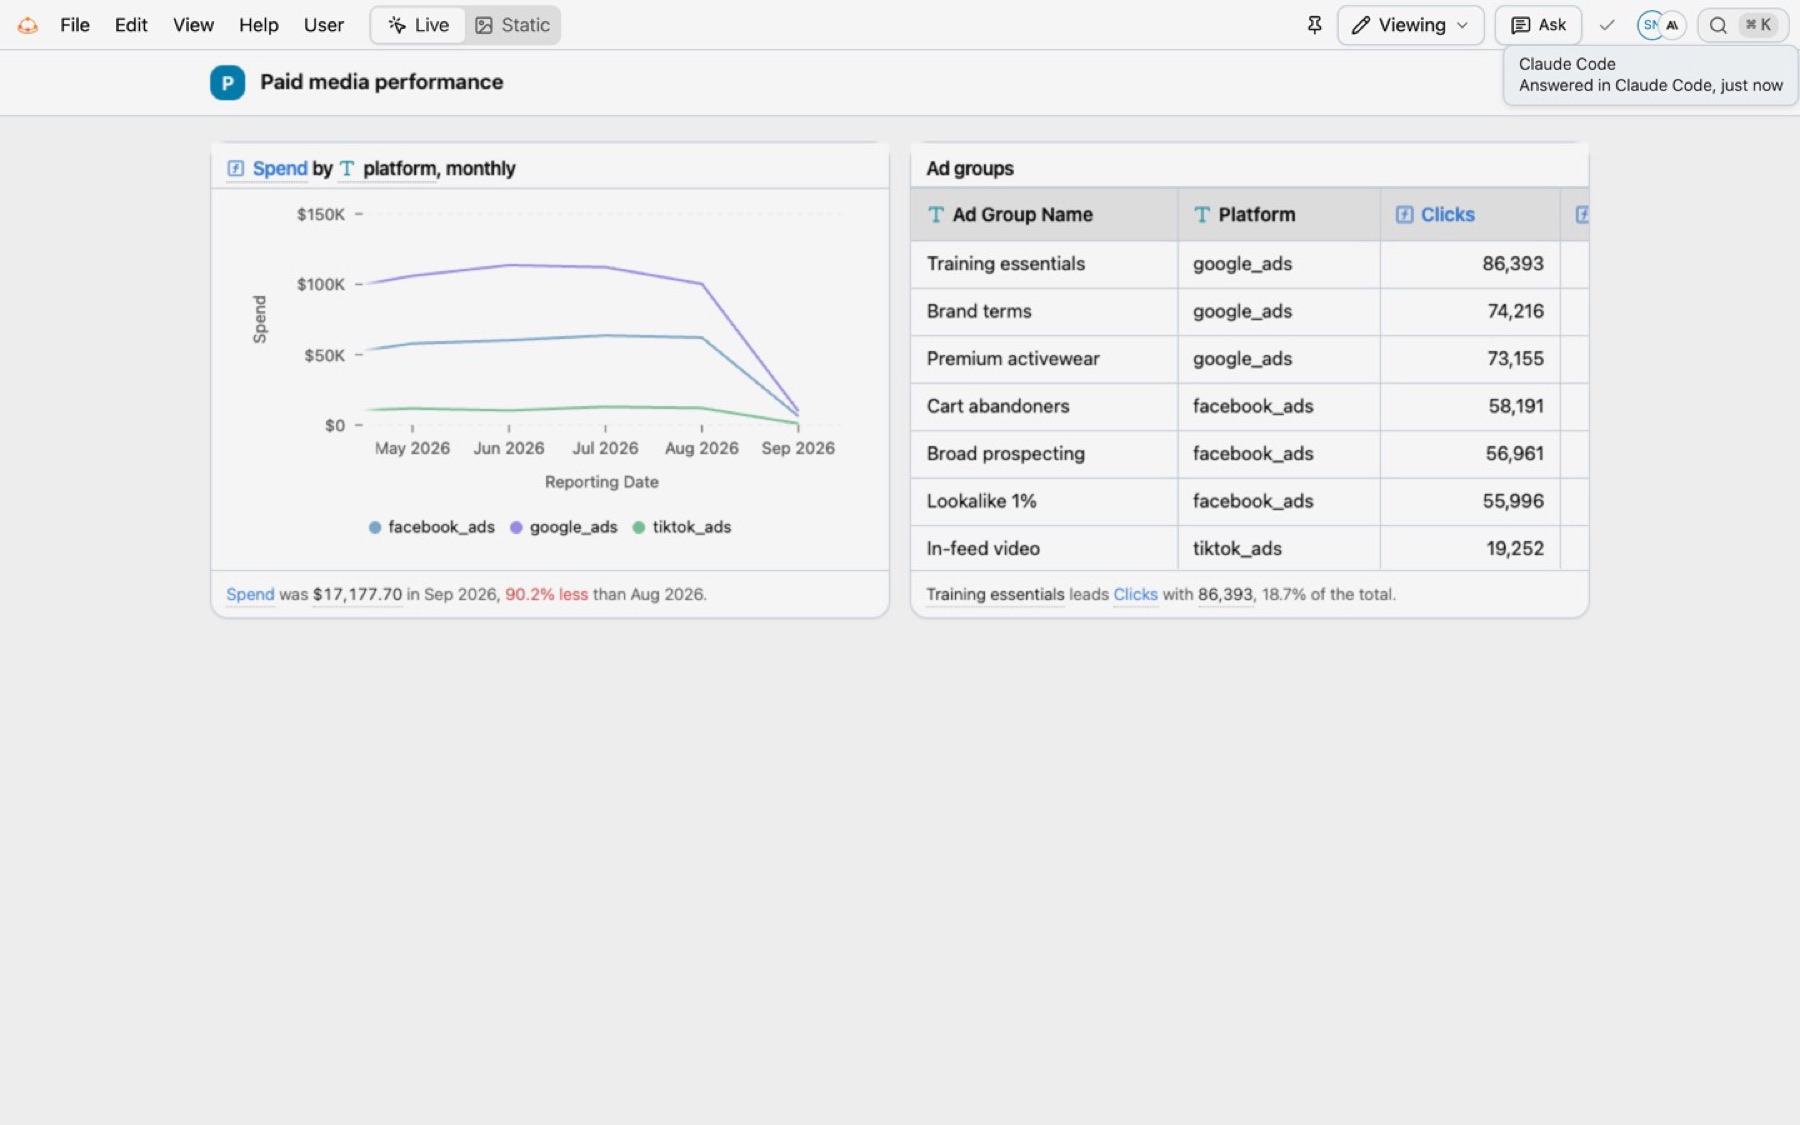Select the Lookalike 1% cell

pos(1044,501)
